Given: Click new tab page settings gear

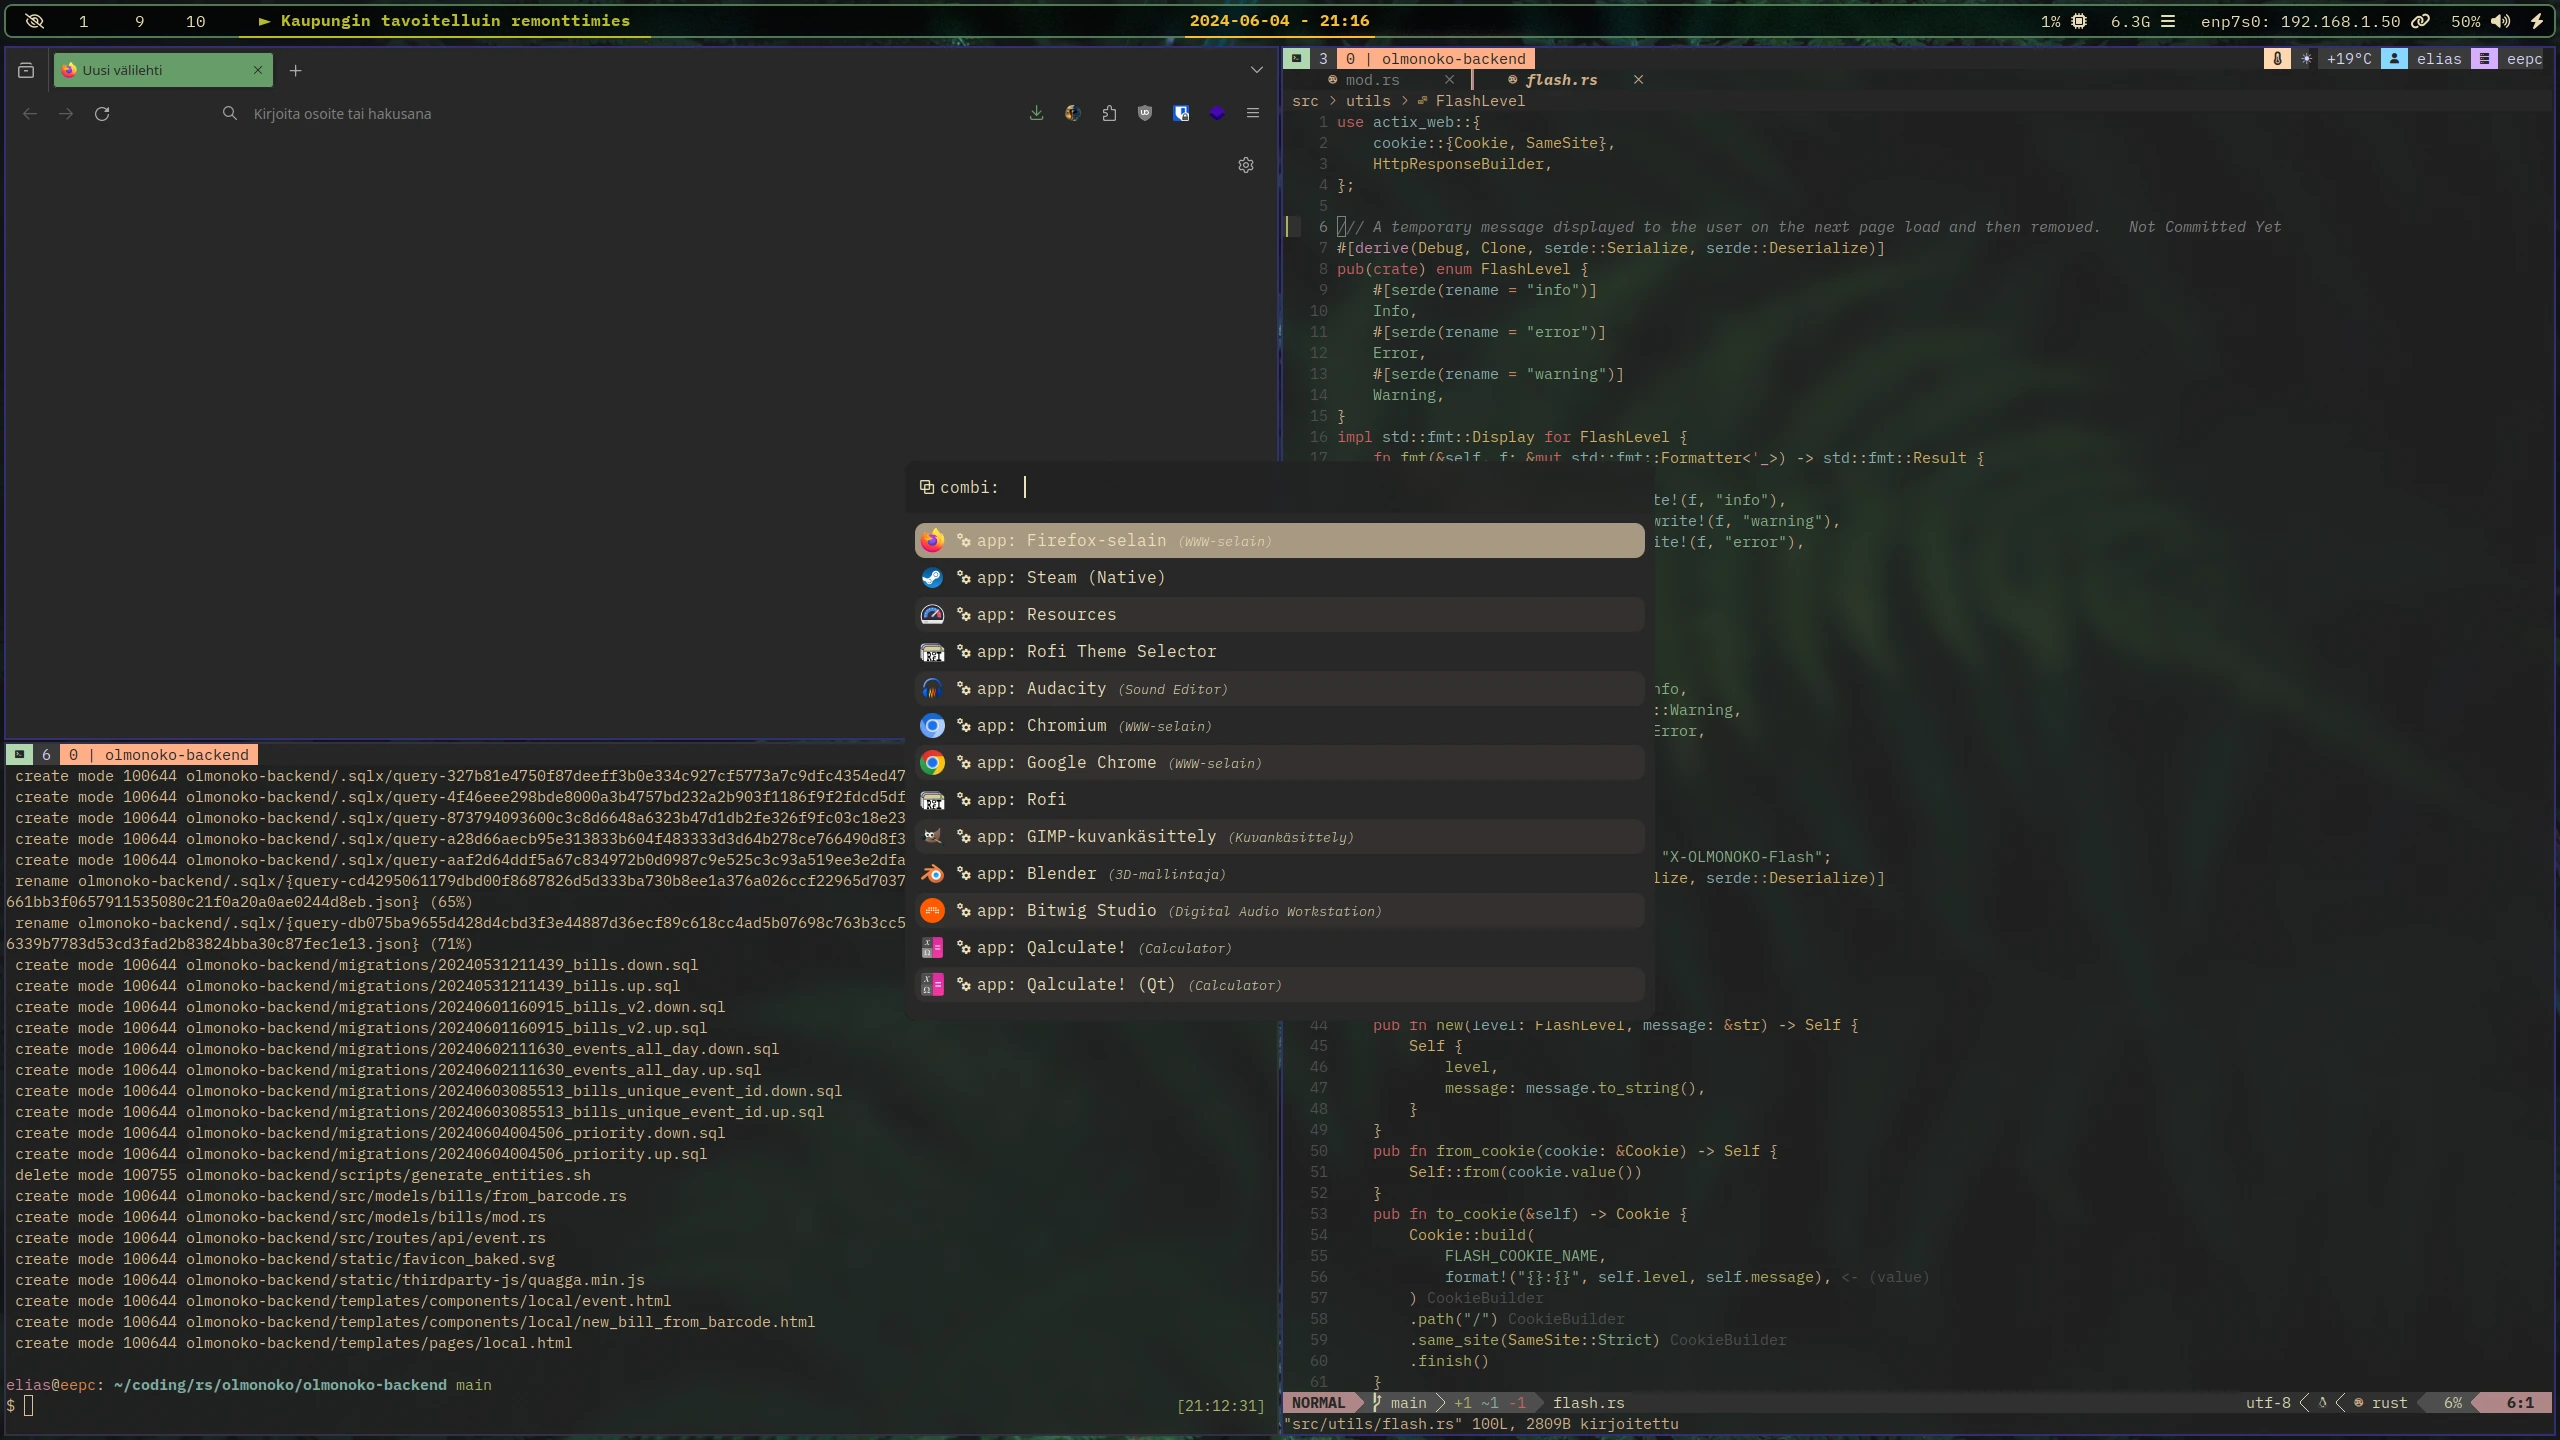Looking at the screenshot, I should click(x=1245, y=165).
